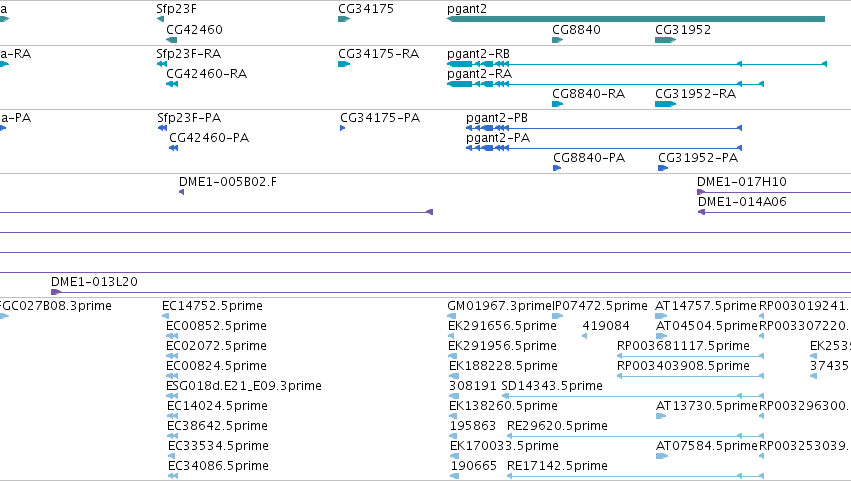Select the FGC027B08.3prime EST label

click(x=55, y=306)
